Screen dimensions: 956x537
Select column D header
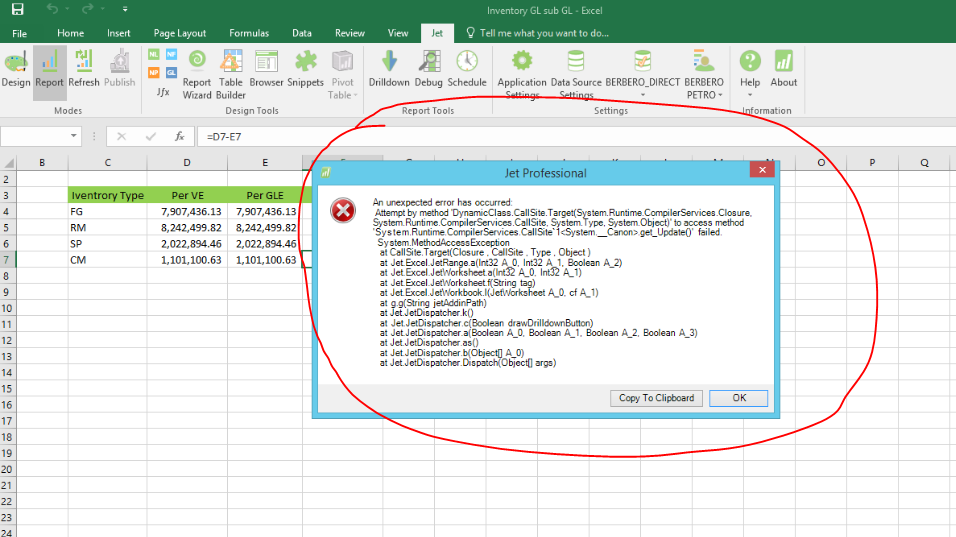coord(187,163)
